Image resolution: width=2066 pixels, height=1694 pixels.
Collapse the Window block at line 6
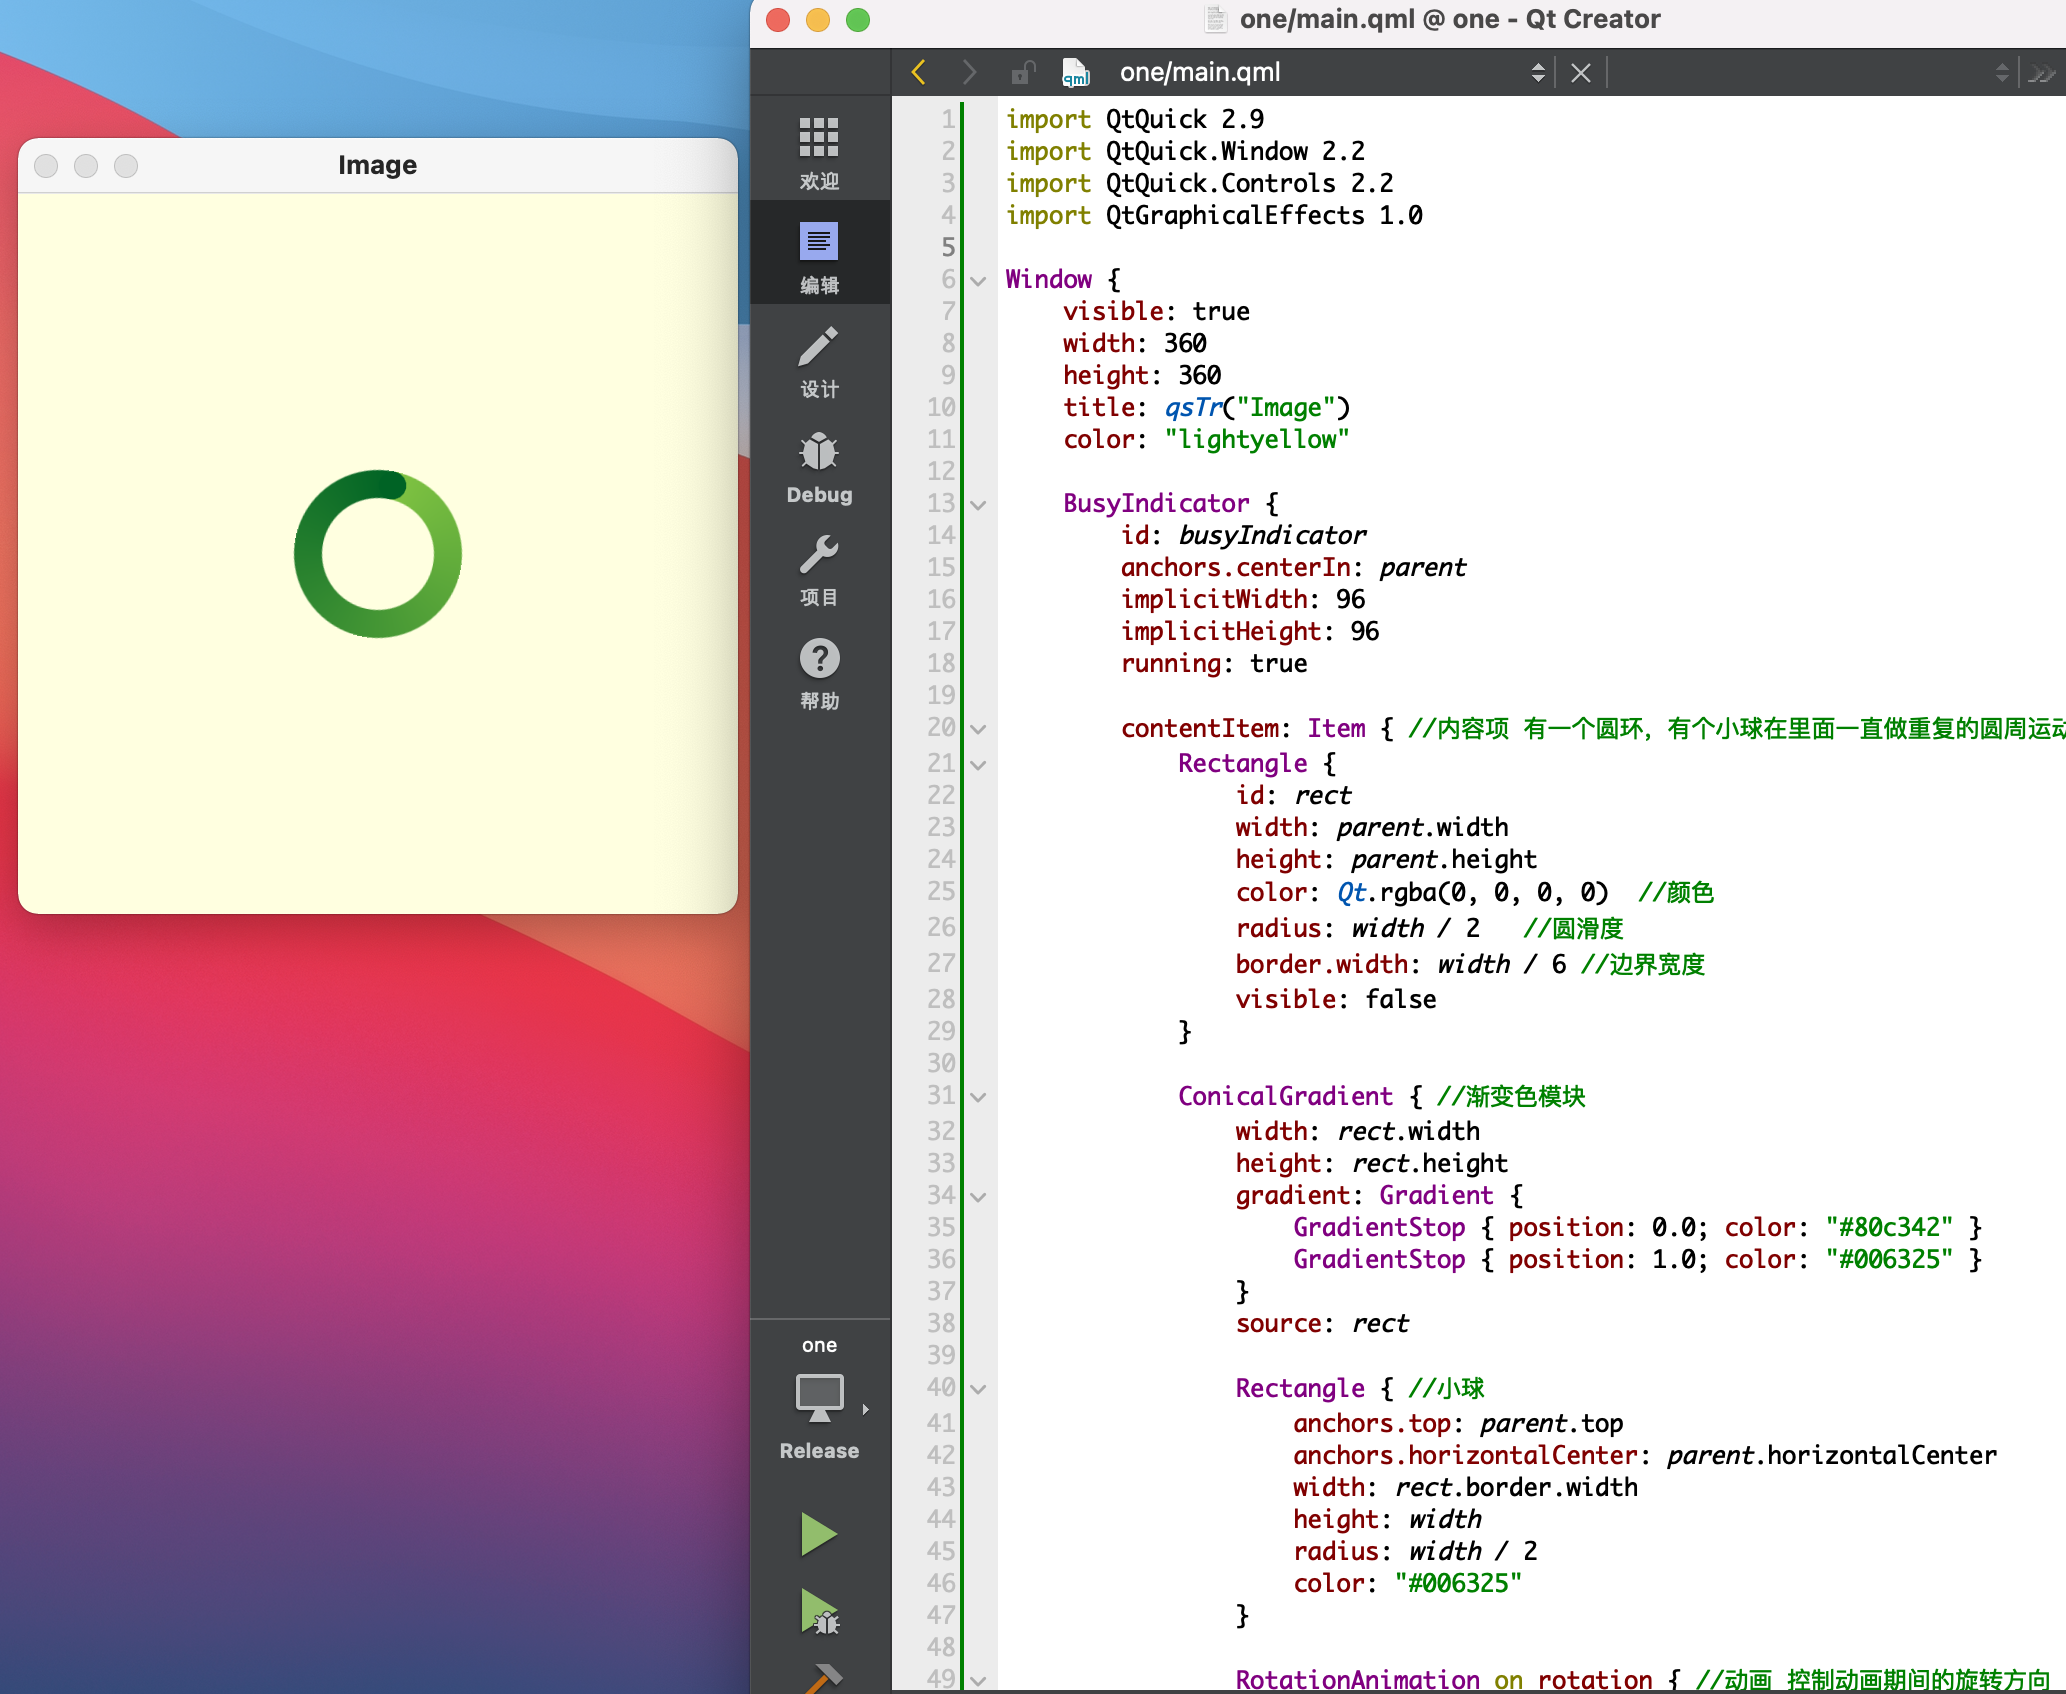pyautogui.click(x=979, y=280)
